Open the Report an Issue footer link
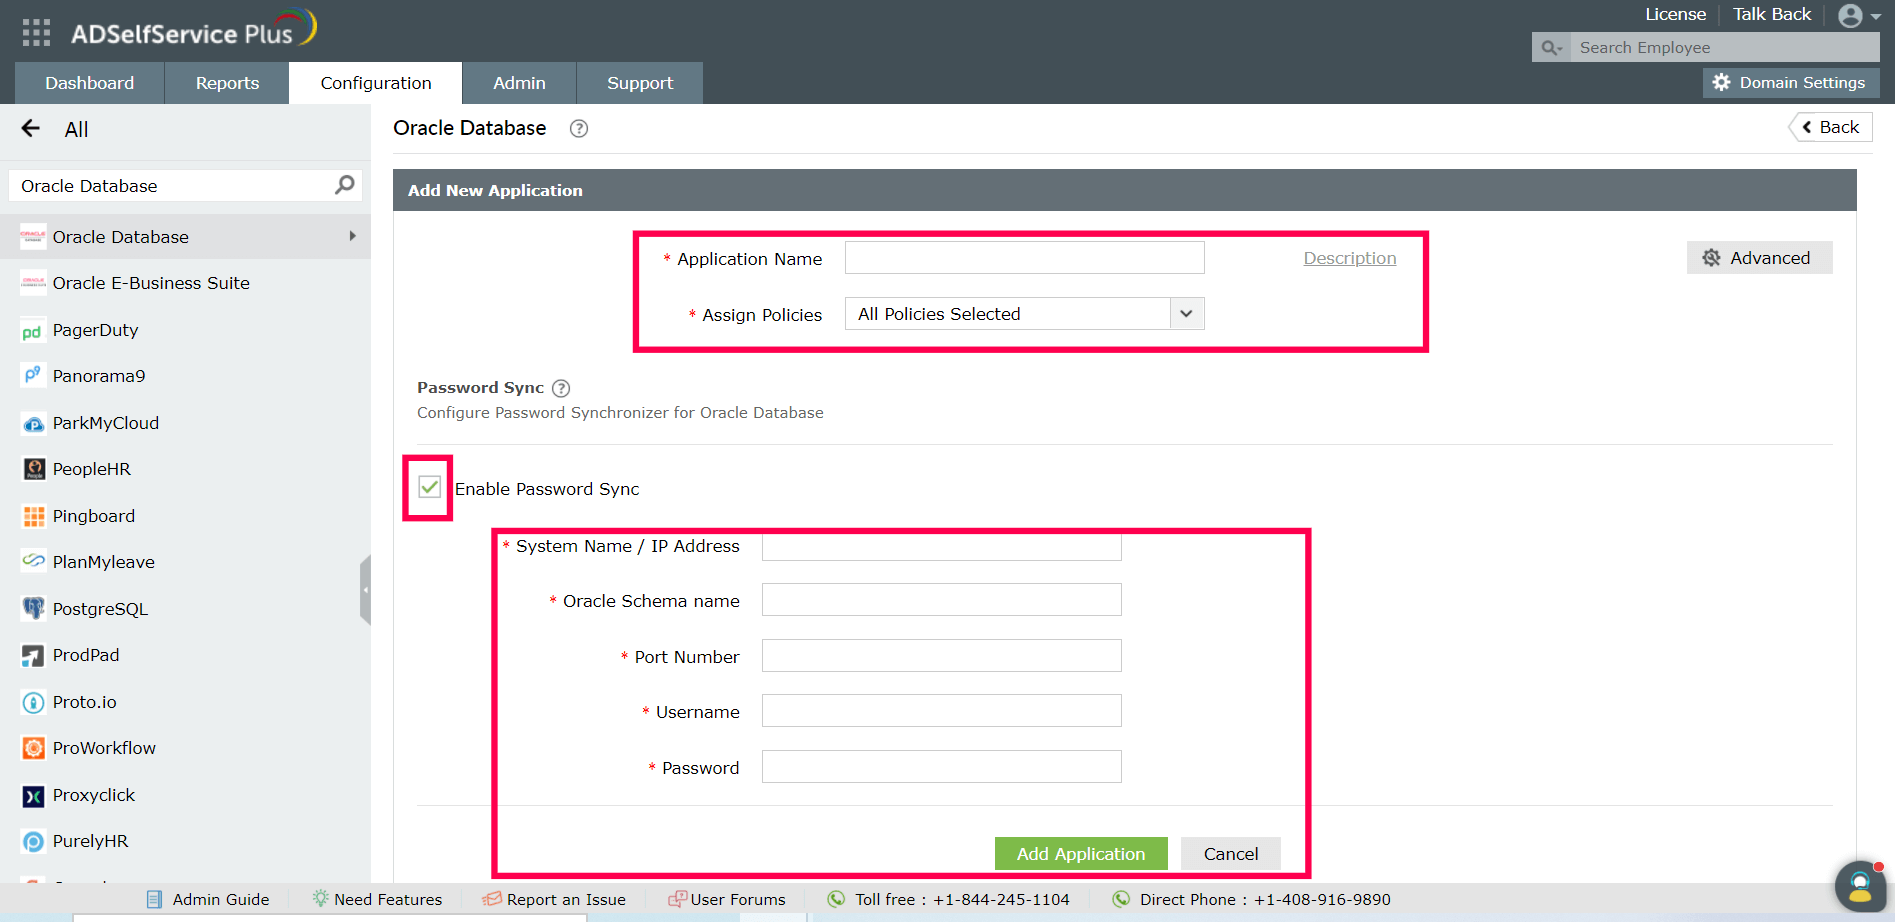Viewport: 1895px width, 922px height. coord(554,900)
